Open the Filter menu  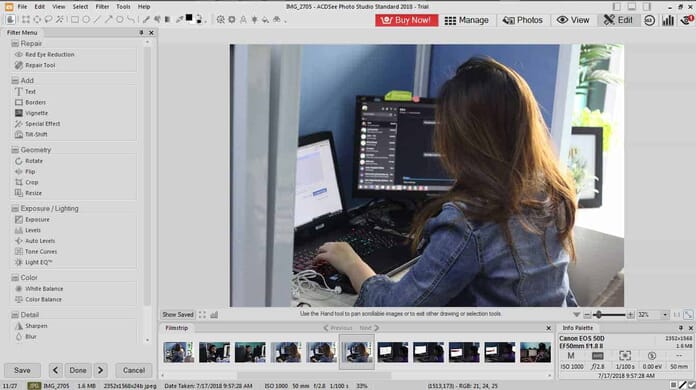coord(102,7)
